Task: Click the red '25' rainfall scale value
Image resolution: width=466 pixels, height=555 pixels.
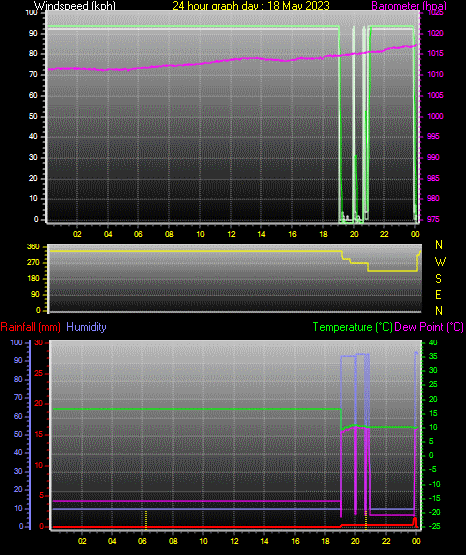Action: click(x=39, y=374)
